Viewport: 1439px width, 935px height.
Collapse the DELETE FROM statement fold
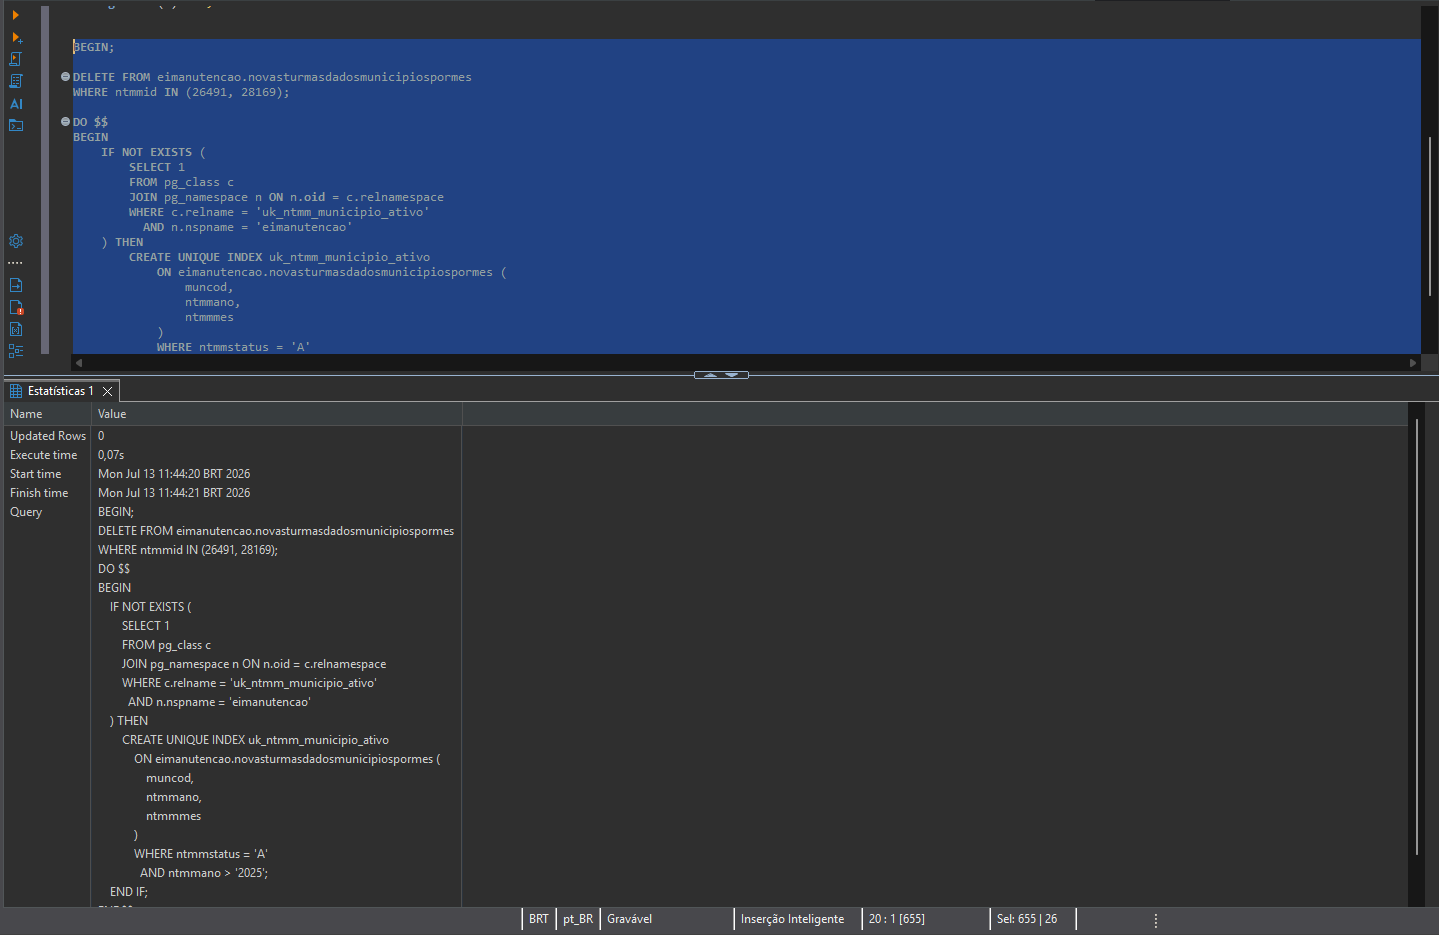pyautogui.click(x=65, y=77)
